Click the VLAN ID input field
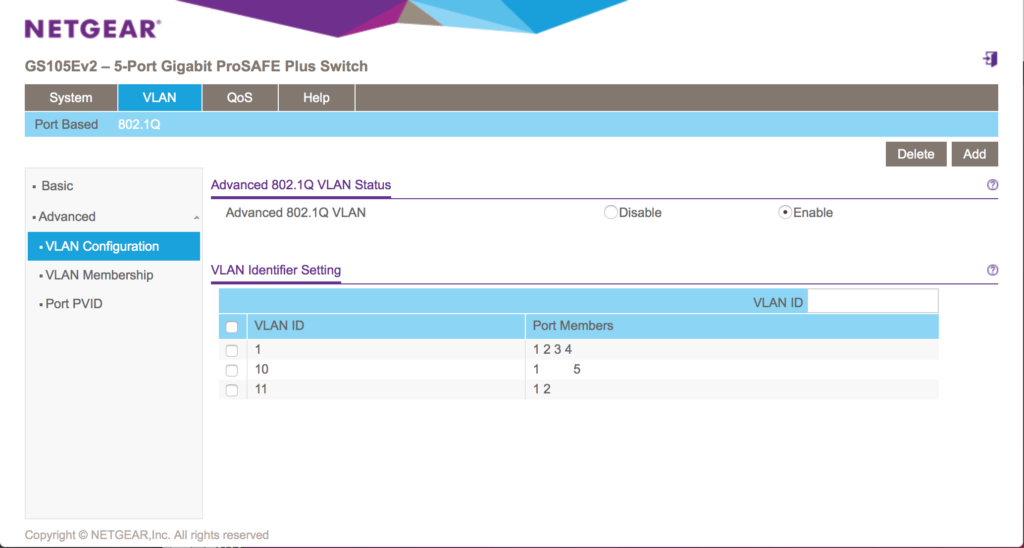1024x548 pixels. coord(872,301)
